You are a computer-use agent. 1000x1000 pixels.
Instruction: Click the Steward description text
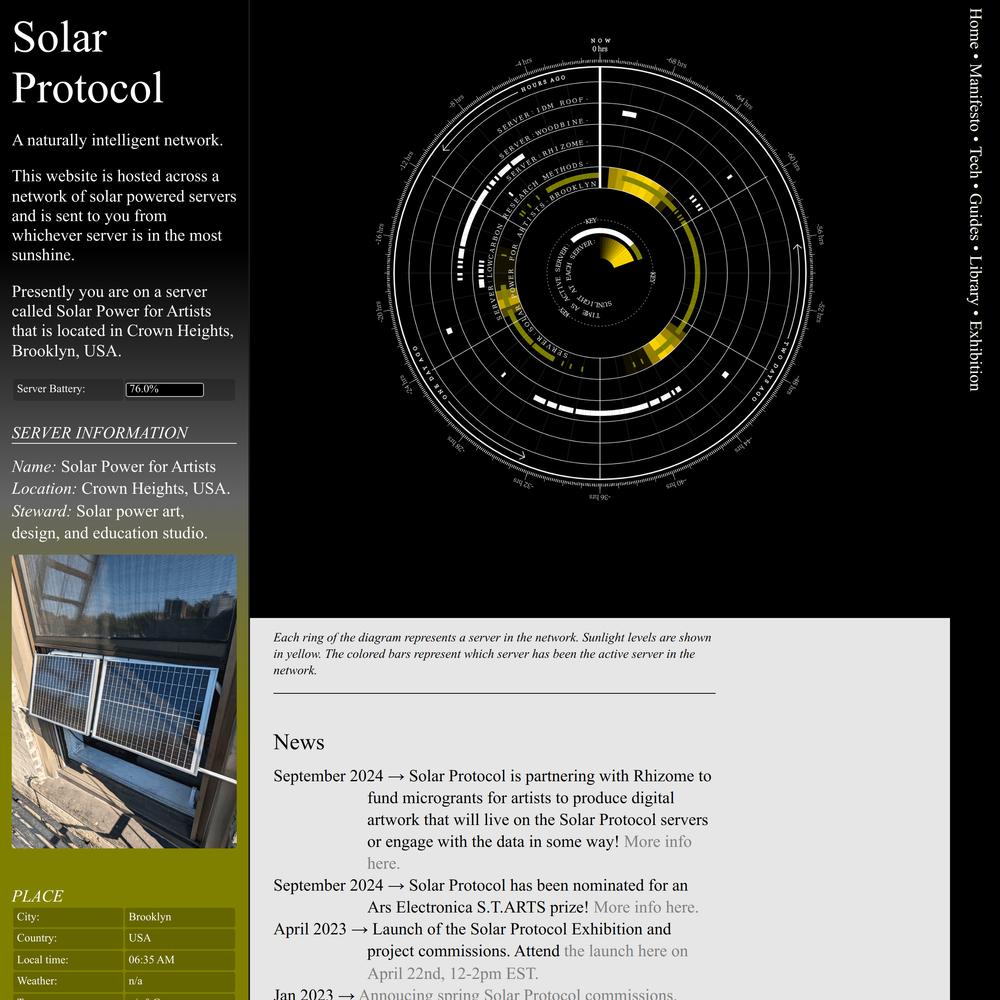110,522
